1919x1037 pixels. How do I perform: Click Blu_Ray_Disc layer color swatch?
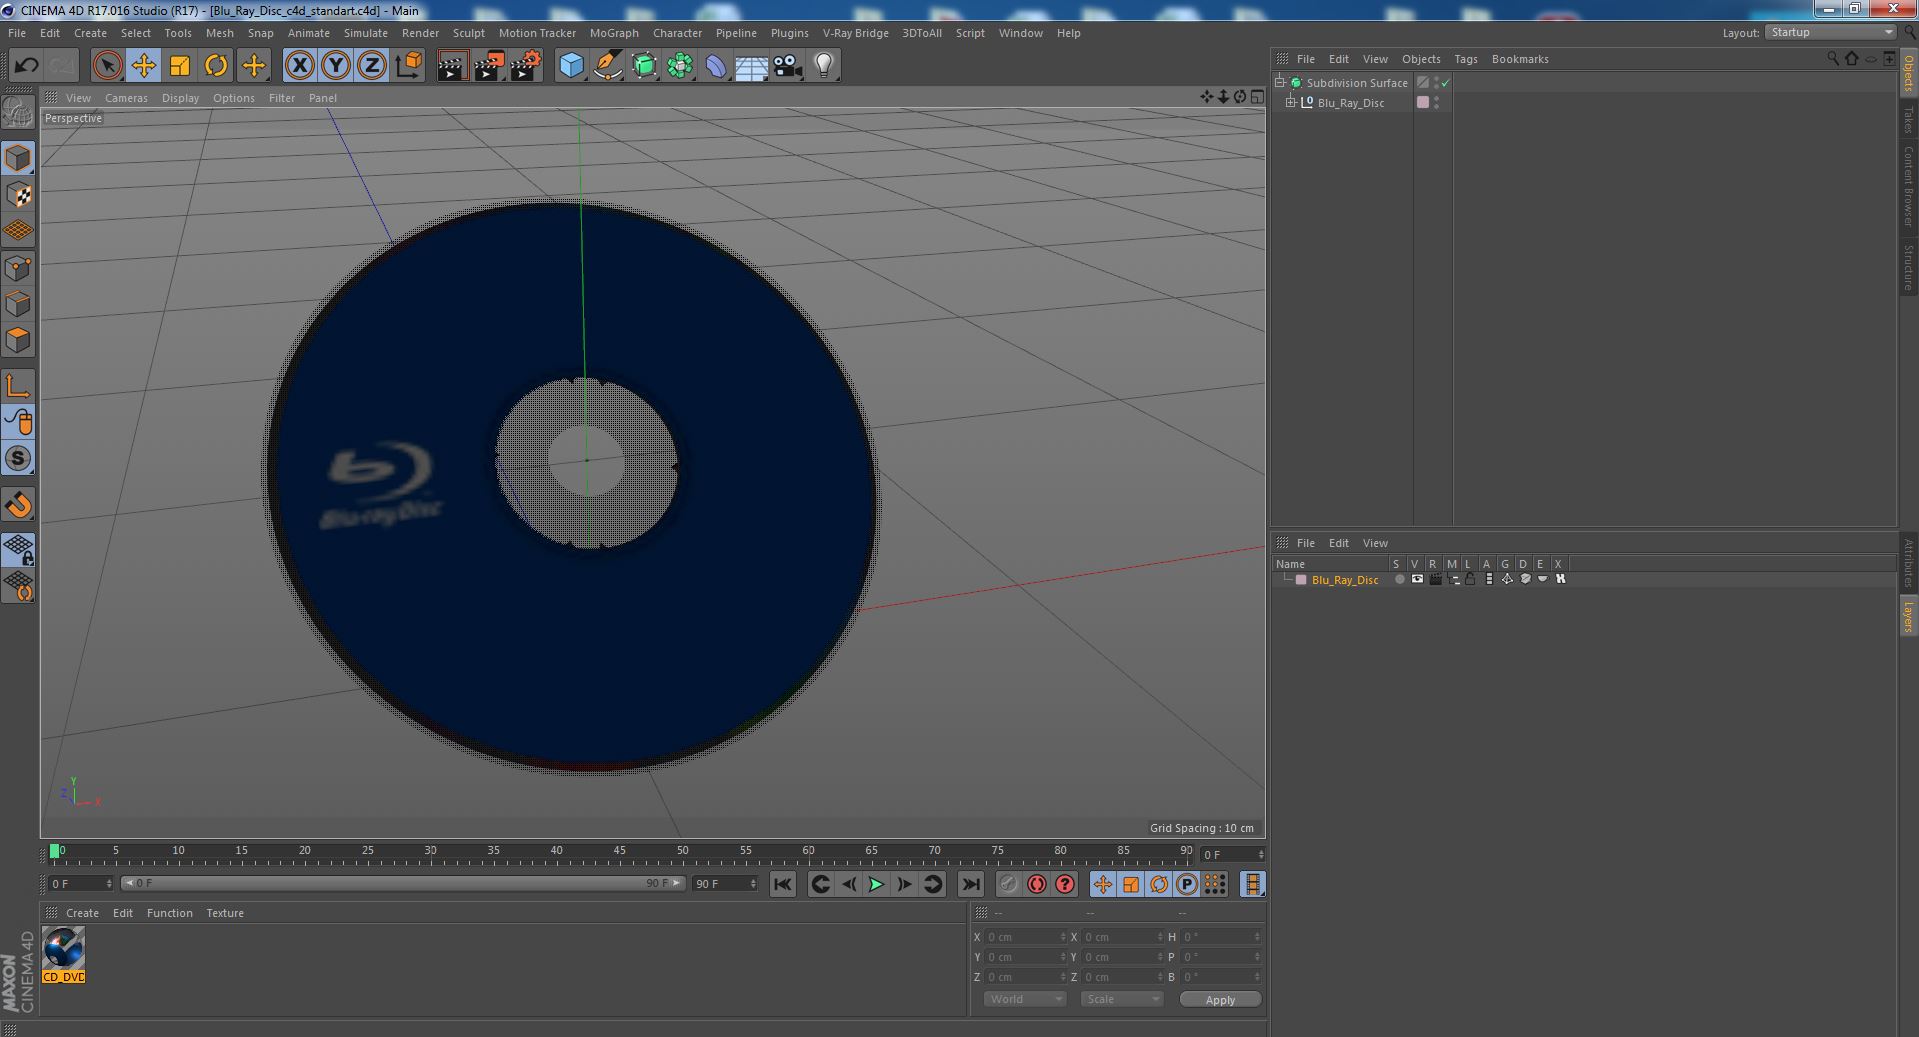click(x=1301, y=580)
